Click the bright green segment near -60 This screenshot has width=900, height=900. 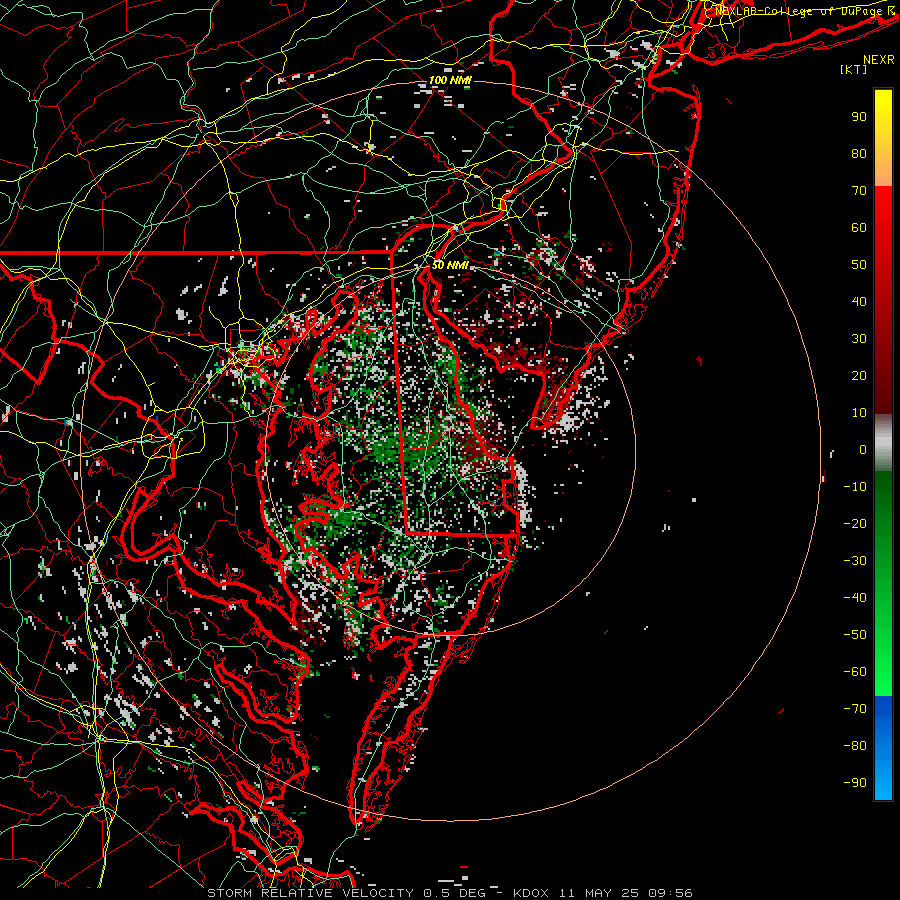[883, 677]
